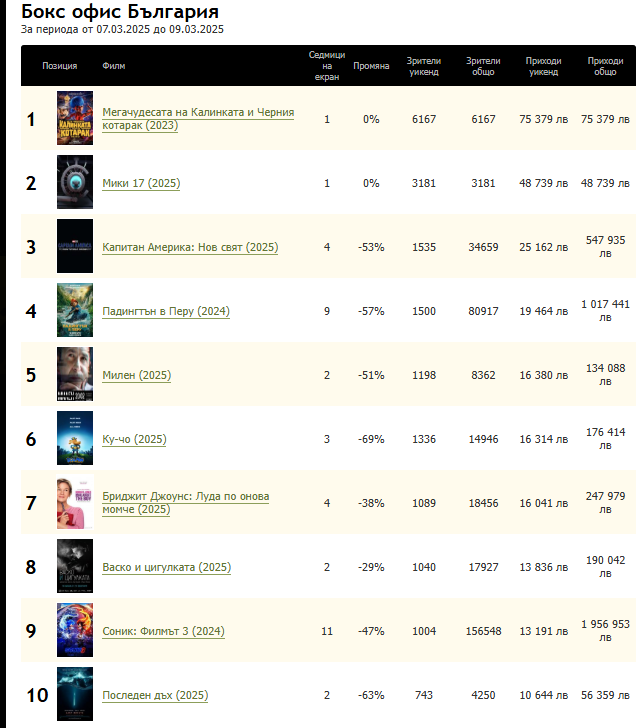This screenshot has width=637, height=728.
Task: Open the Mickey 17 poster thumbnail
Action: pos(75,183)
